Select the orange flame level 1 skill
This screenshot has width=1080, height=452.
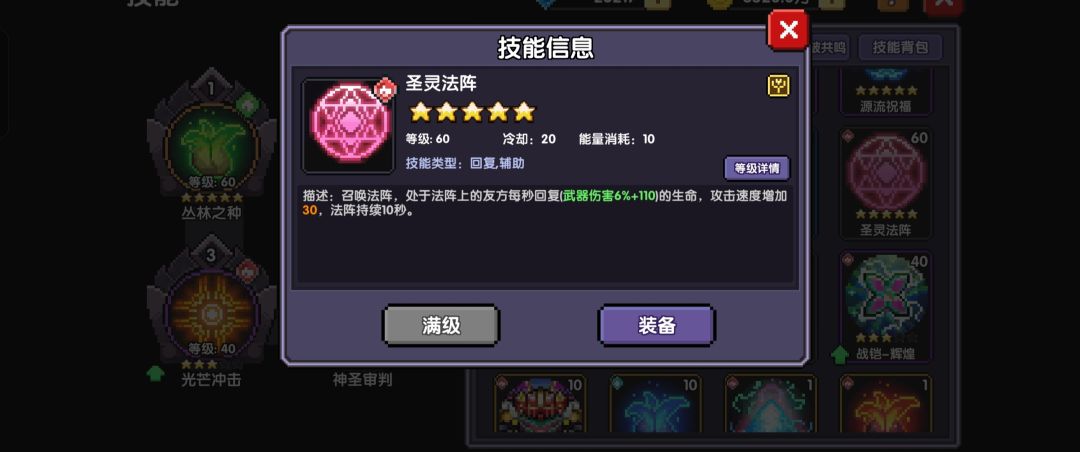886,404
